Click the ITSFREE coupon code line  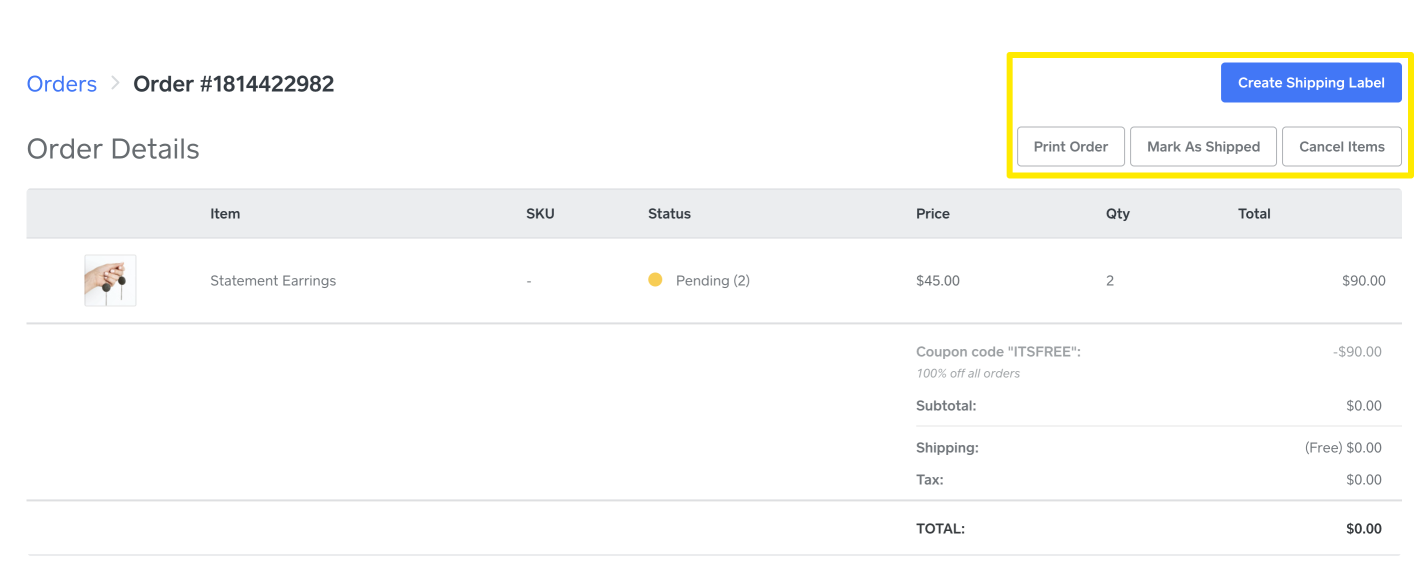[998, 352]
